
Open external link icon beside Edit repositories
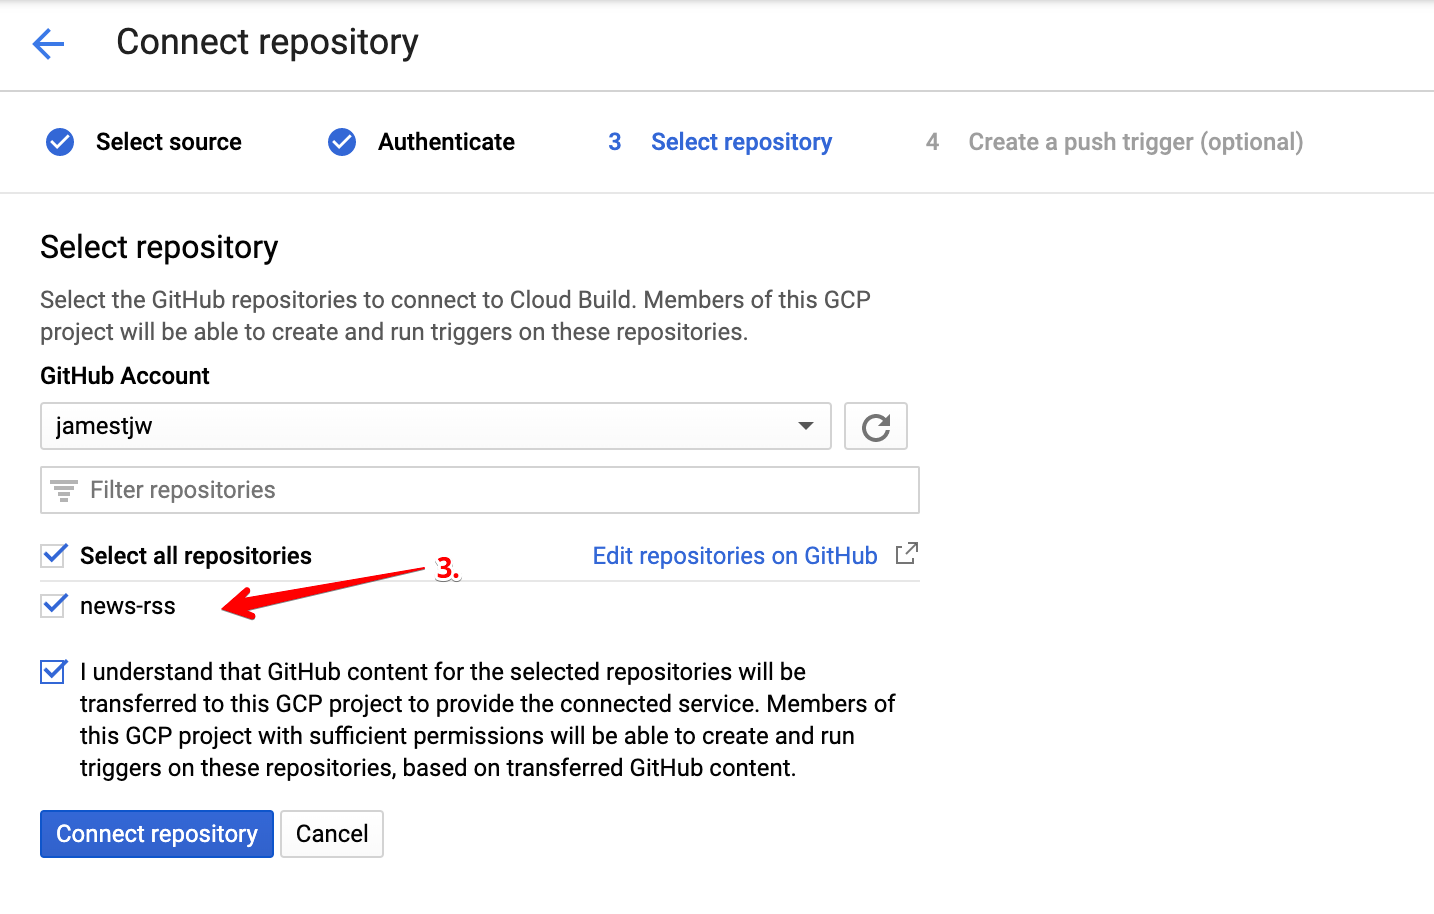point(906,554)
